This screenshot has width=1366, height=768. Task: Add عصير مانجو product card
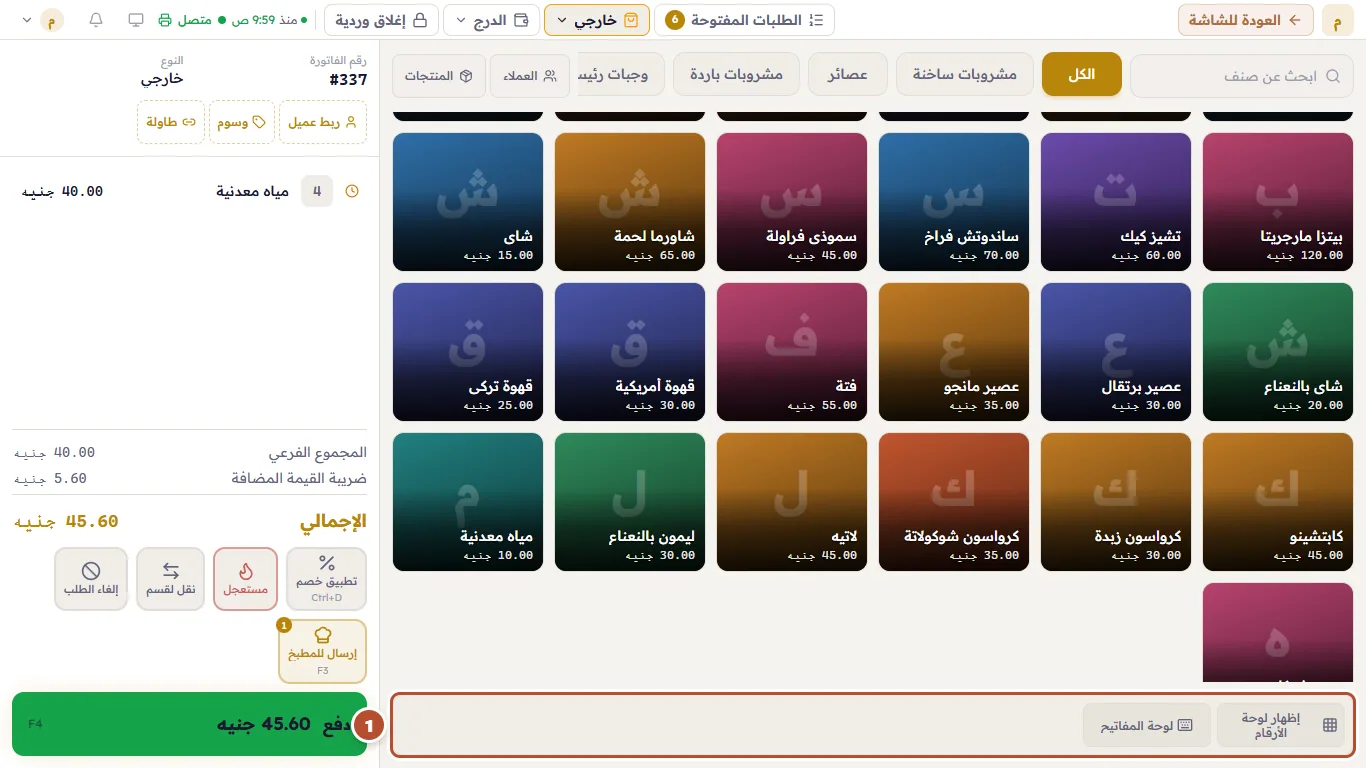(x=954, y=352)
